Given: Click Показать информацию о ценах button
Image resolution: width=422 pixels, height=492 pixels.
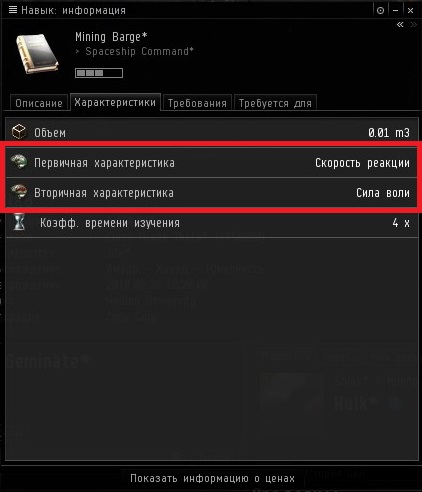Looking at the screenshot, I should [212, 478].
